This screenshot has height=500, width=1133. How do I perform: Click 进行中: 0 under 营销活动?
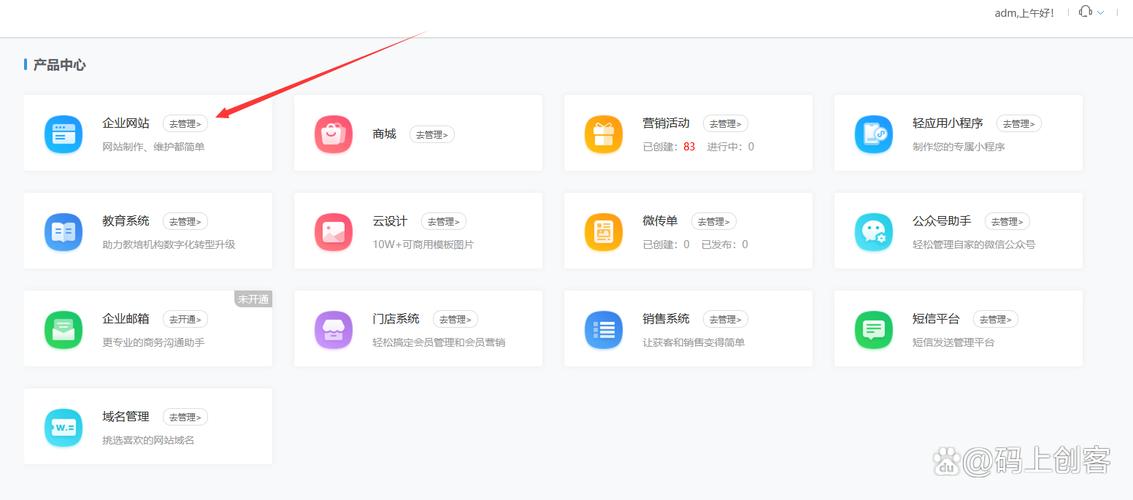click(731, 147)
